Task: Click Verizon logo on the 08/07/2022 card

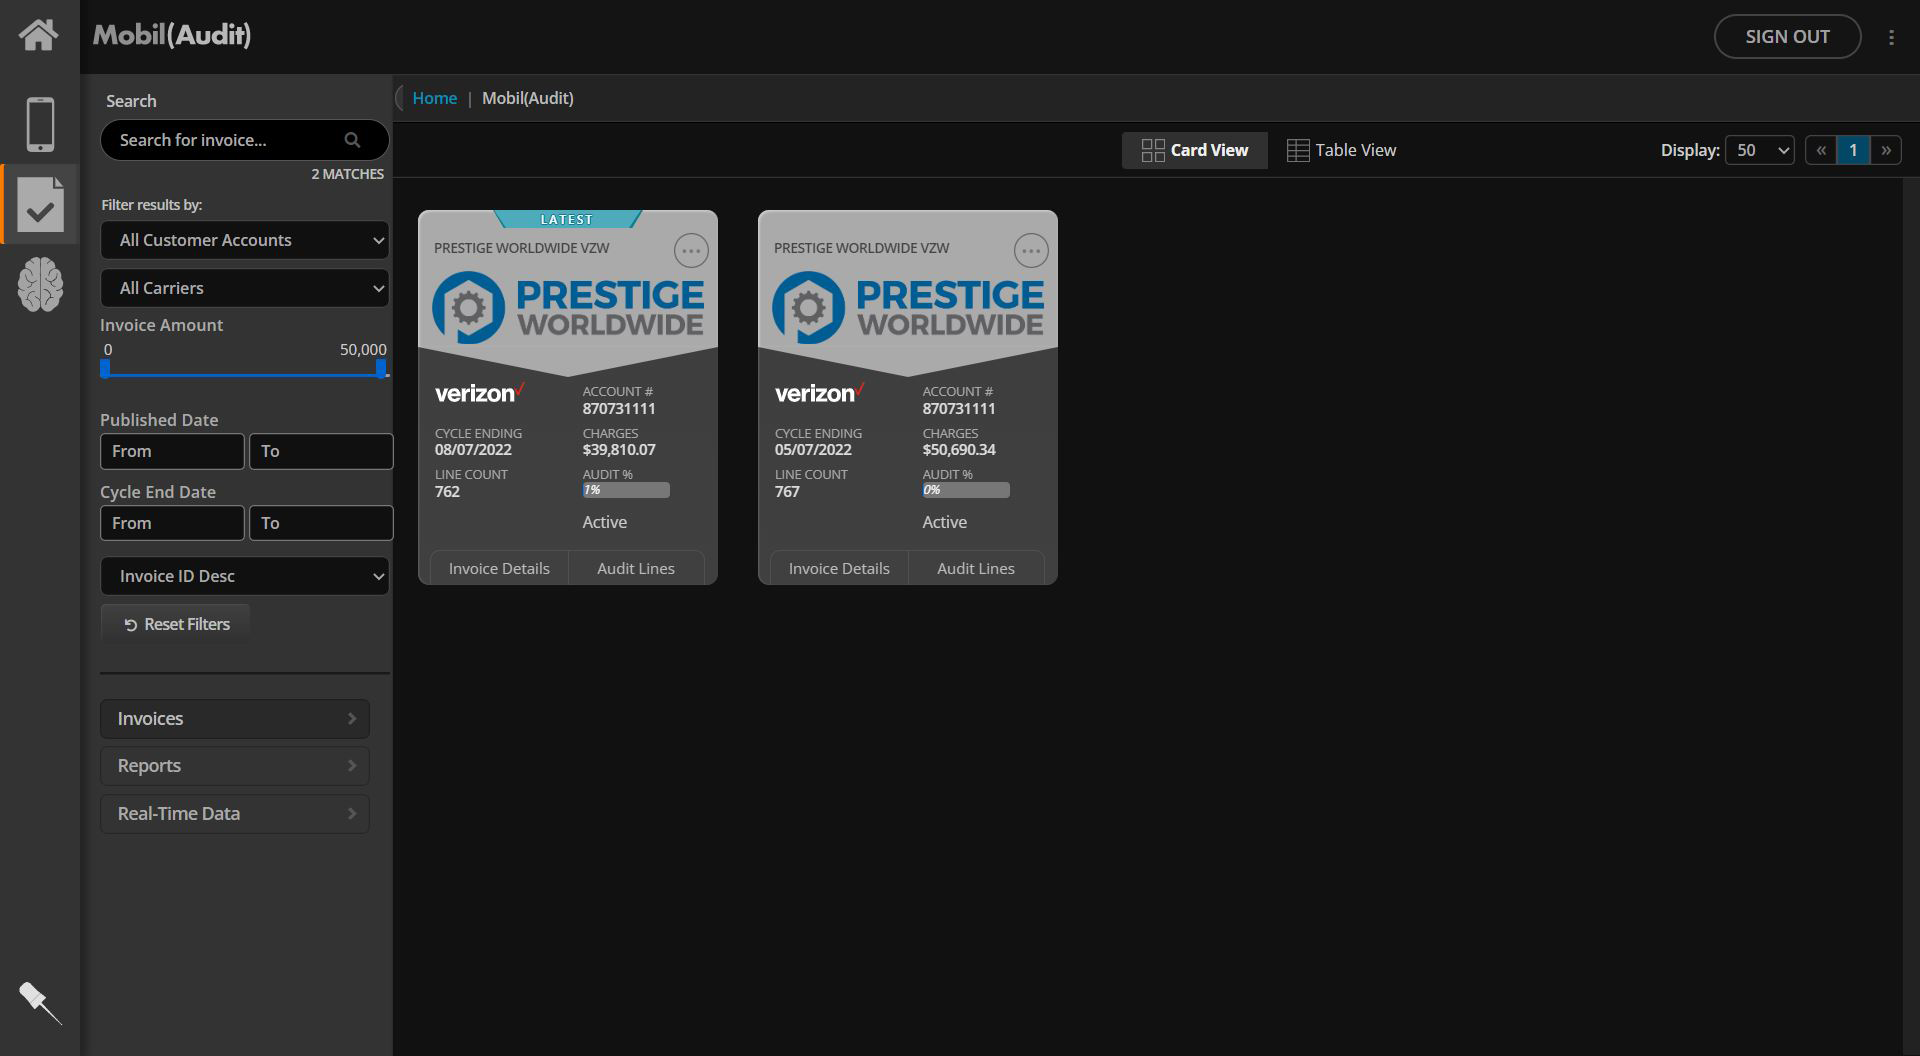Action: (x=480, y=393)
